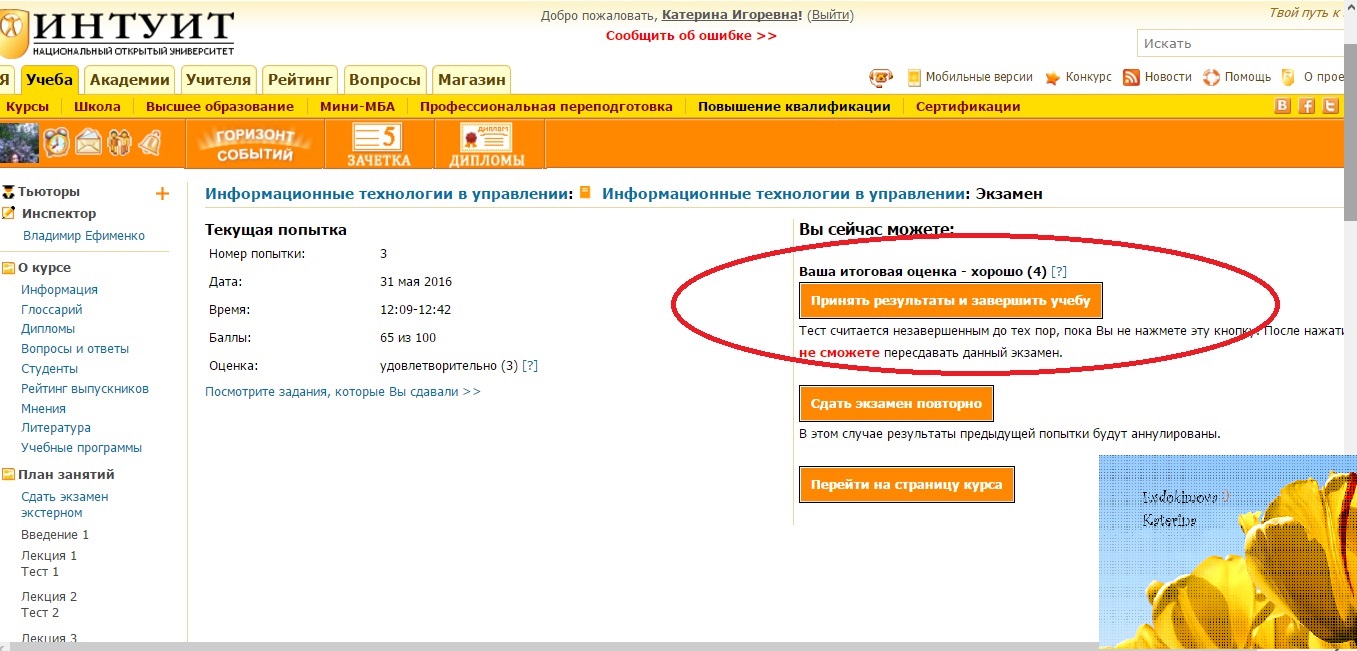Click the Facebook social icon

point(1306,107)
